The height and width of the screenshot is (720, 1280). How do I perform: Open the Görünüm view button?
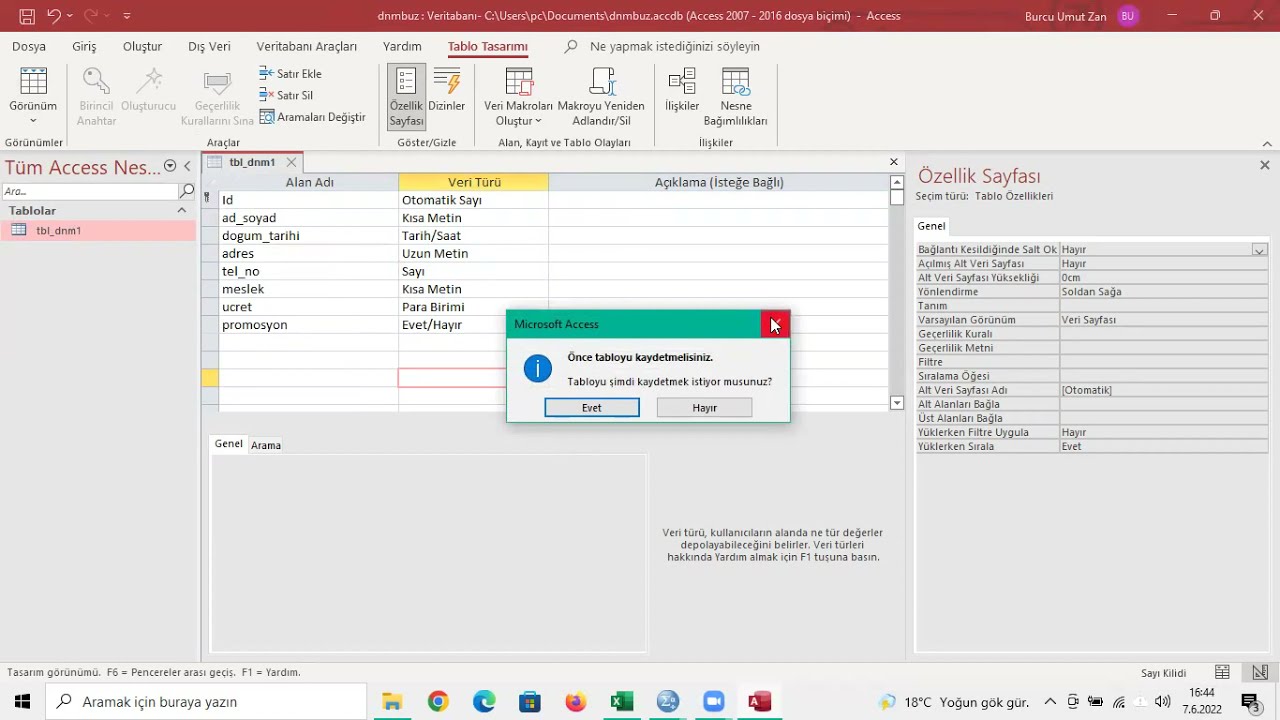click(x=33, y=97)
